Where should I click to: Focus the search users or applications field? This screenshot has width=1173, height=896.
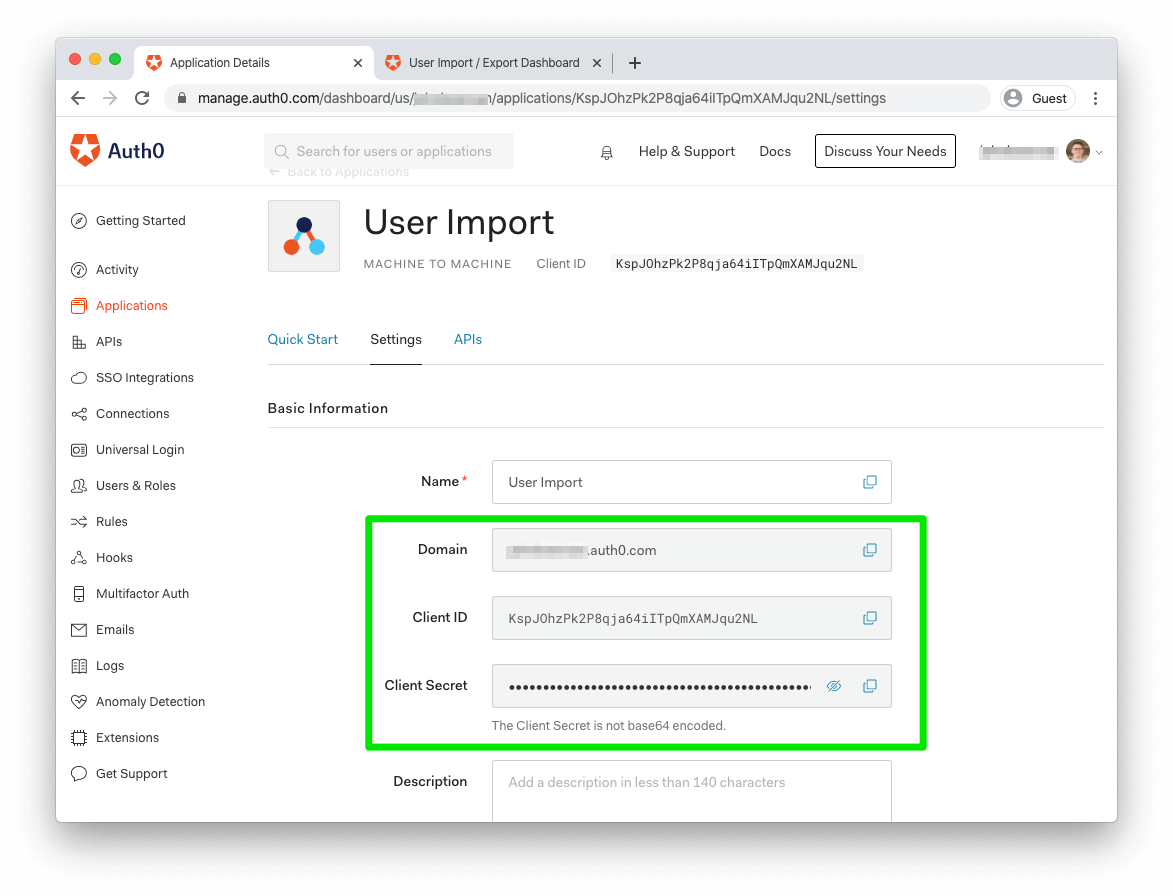point(389,151)
